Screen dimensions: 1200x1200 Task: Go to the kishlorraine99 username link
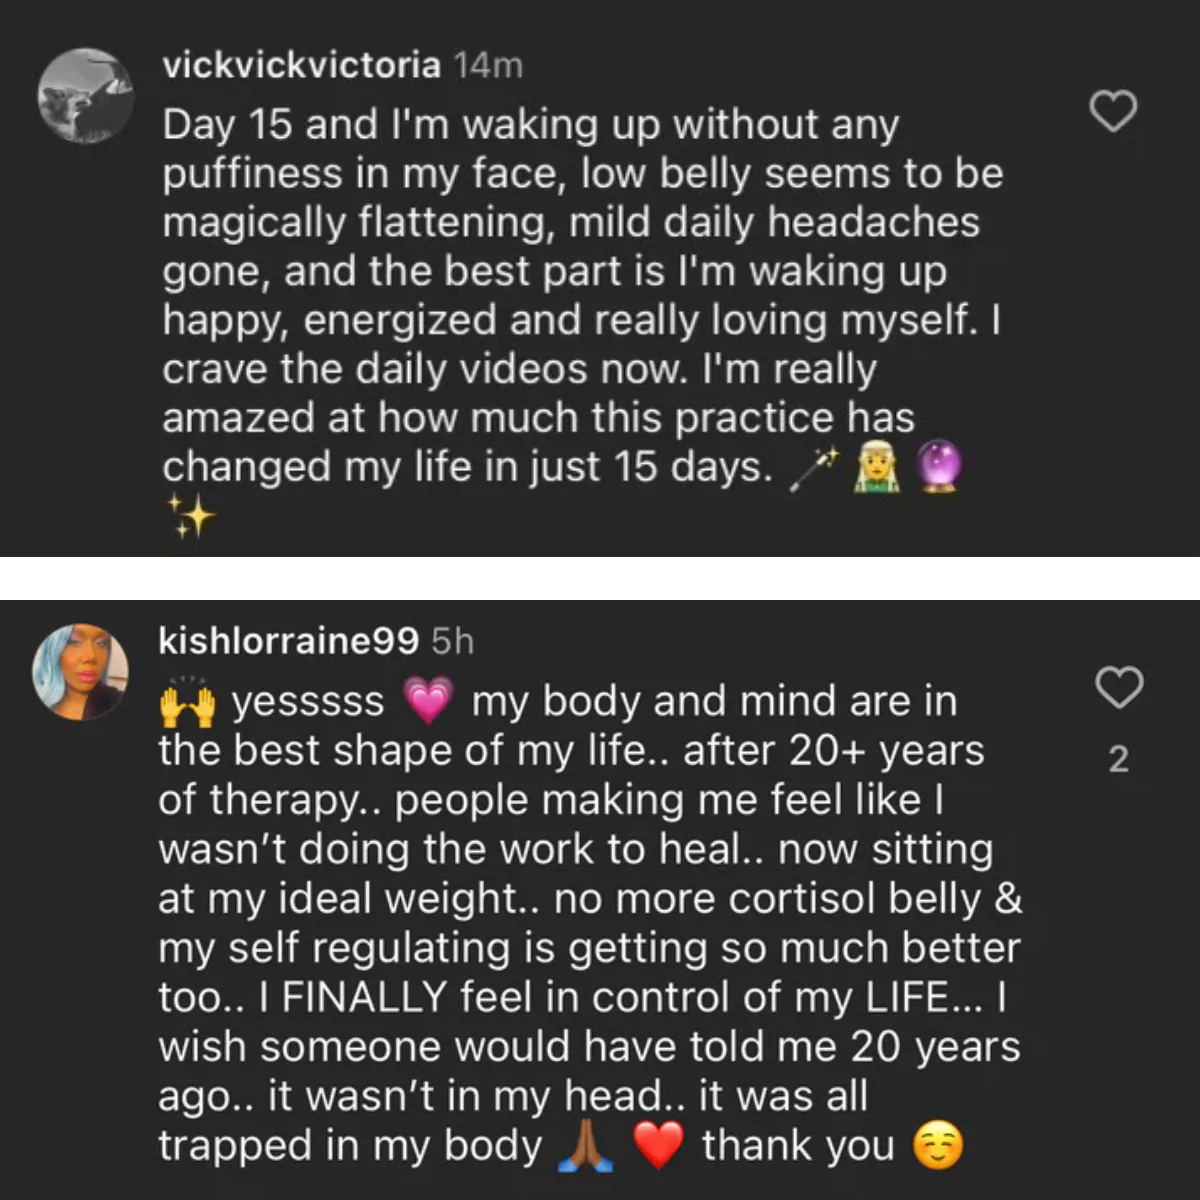point(288,641)
